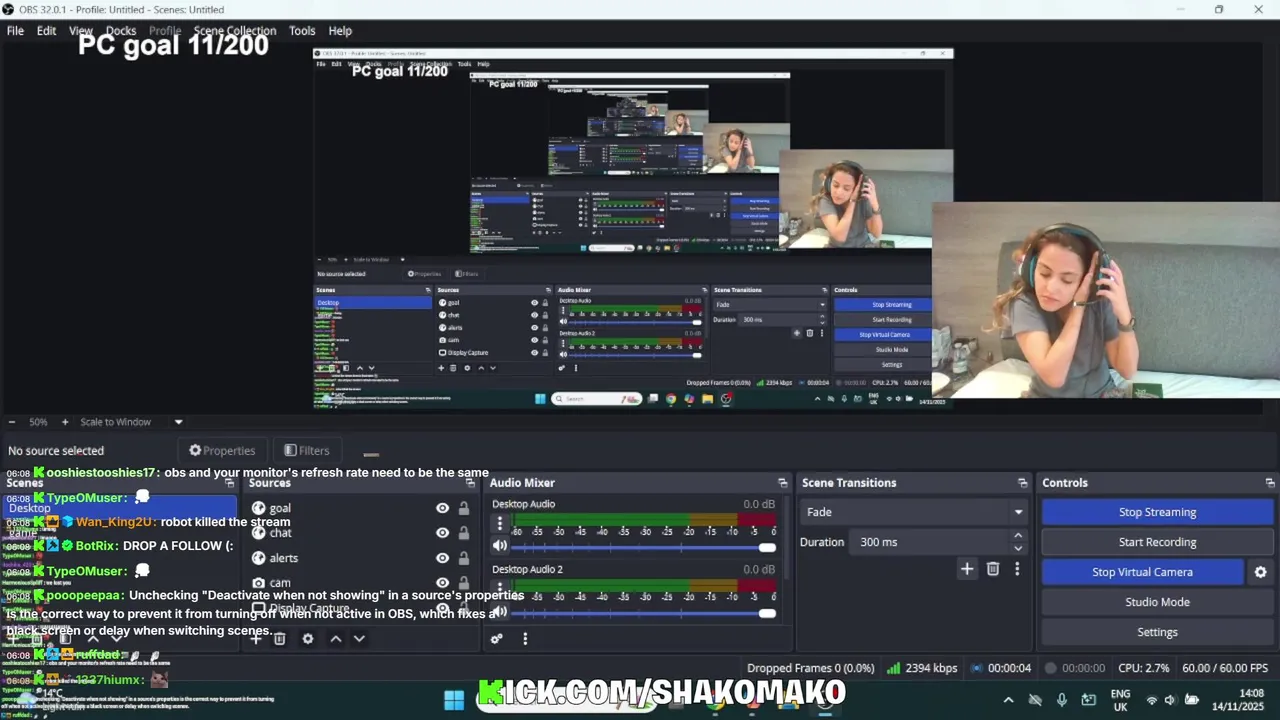This screenshot has width=1280, height=720.
Task: Click microphone icon in system tray
Action: [x=1062, y=700]
